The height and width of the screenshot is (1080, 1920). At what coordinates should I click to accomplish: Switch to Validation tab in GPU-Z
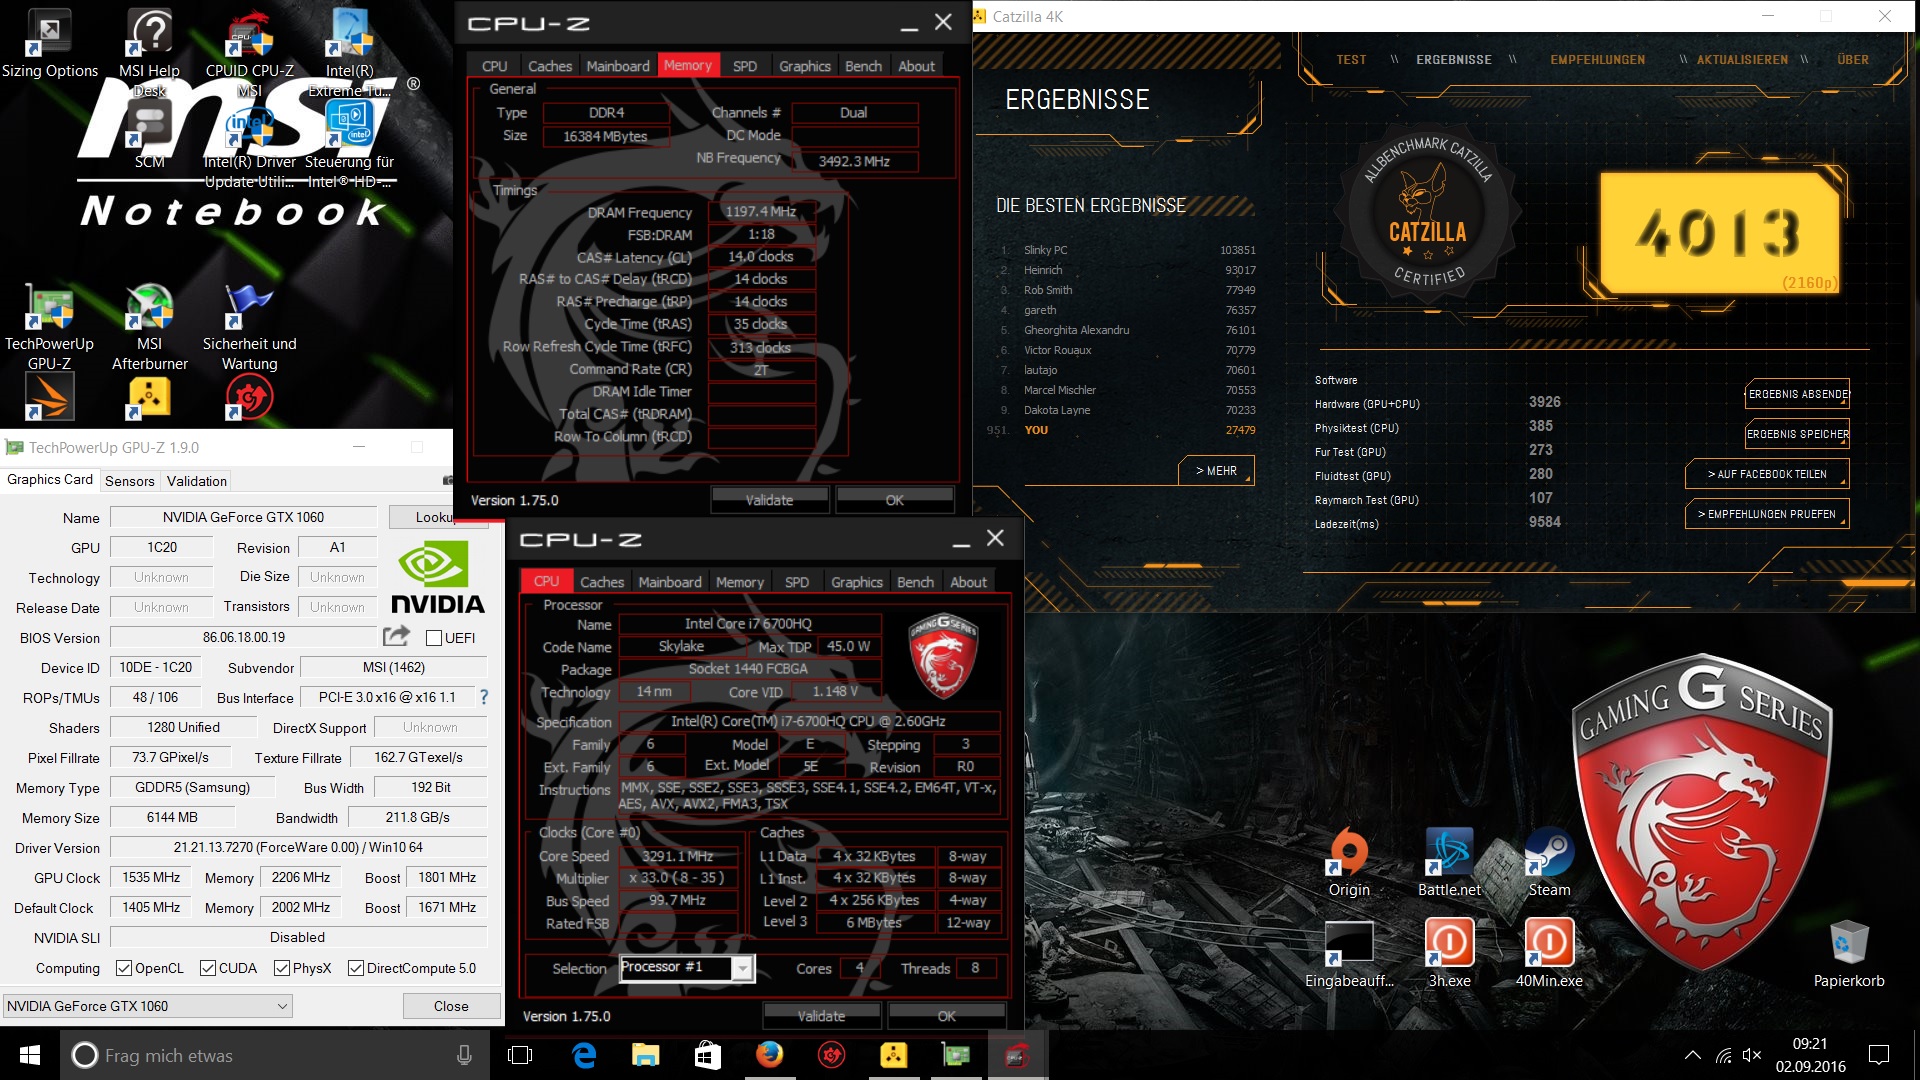197,481
